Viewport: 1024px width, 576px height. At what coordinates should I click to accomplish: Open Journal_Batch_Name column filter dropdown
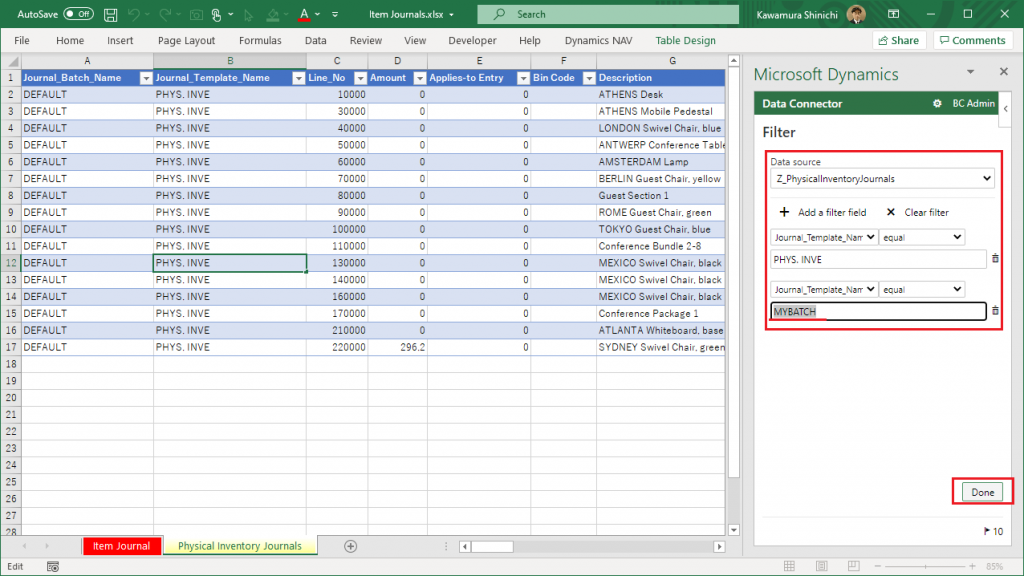coord(146,78)
